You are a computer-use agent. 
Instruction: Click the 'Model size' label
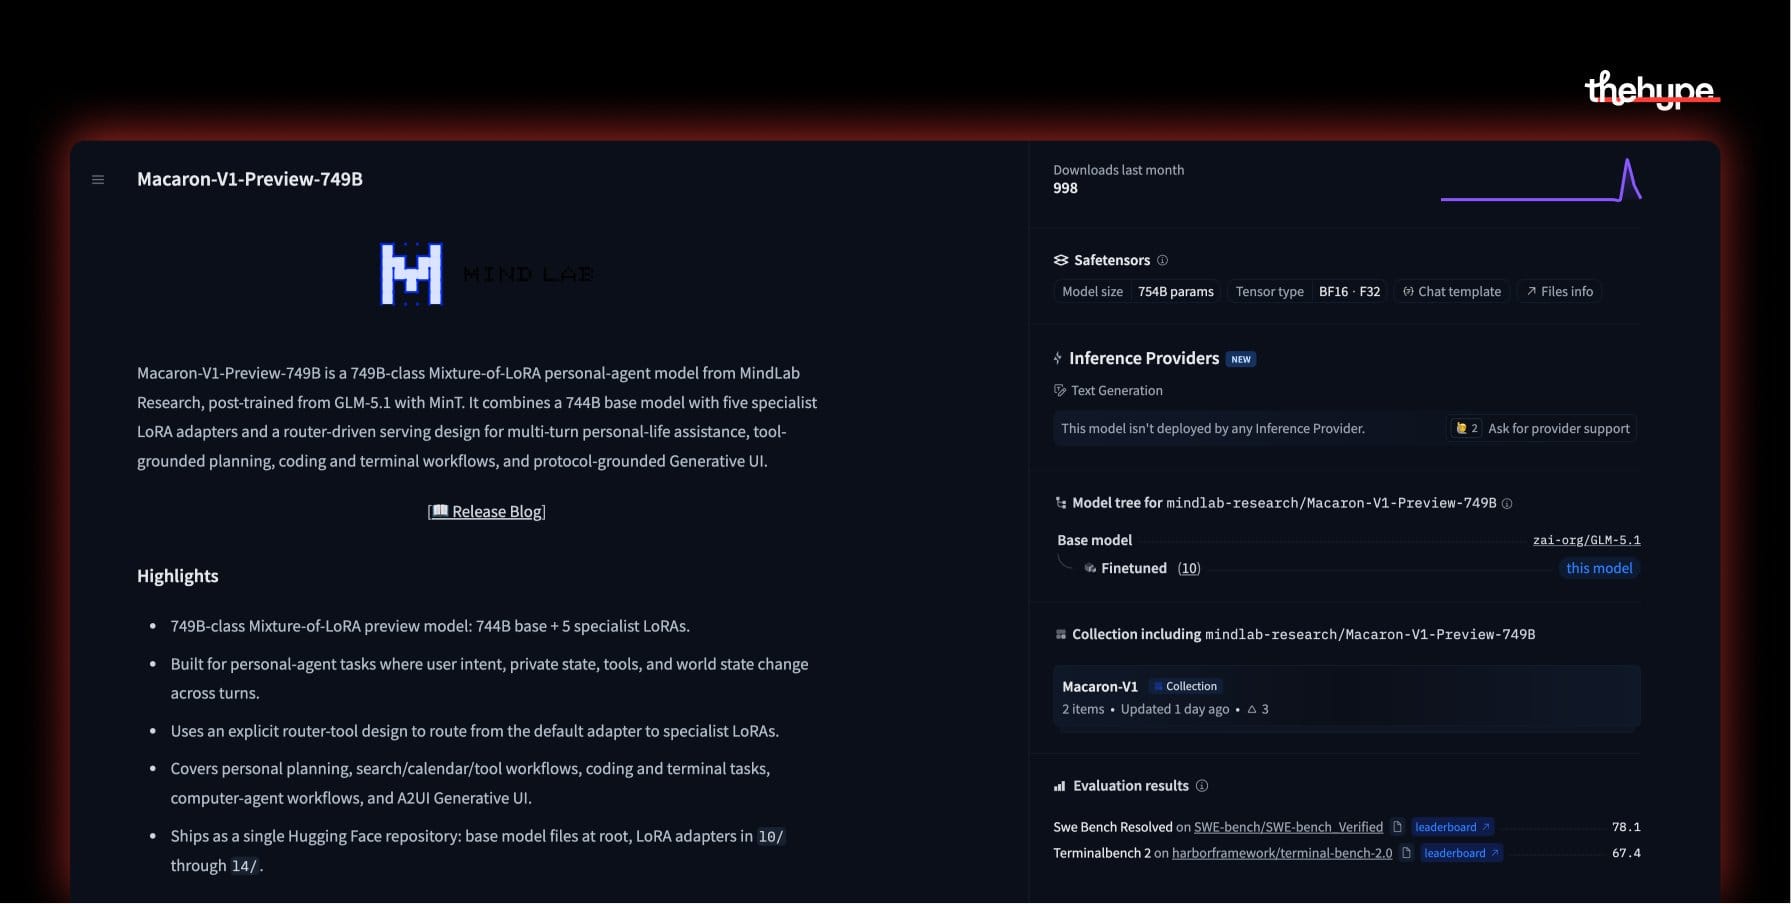(x=1092, y=291)
